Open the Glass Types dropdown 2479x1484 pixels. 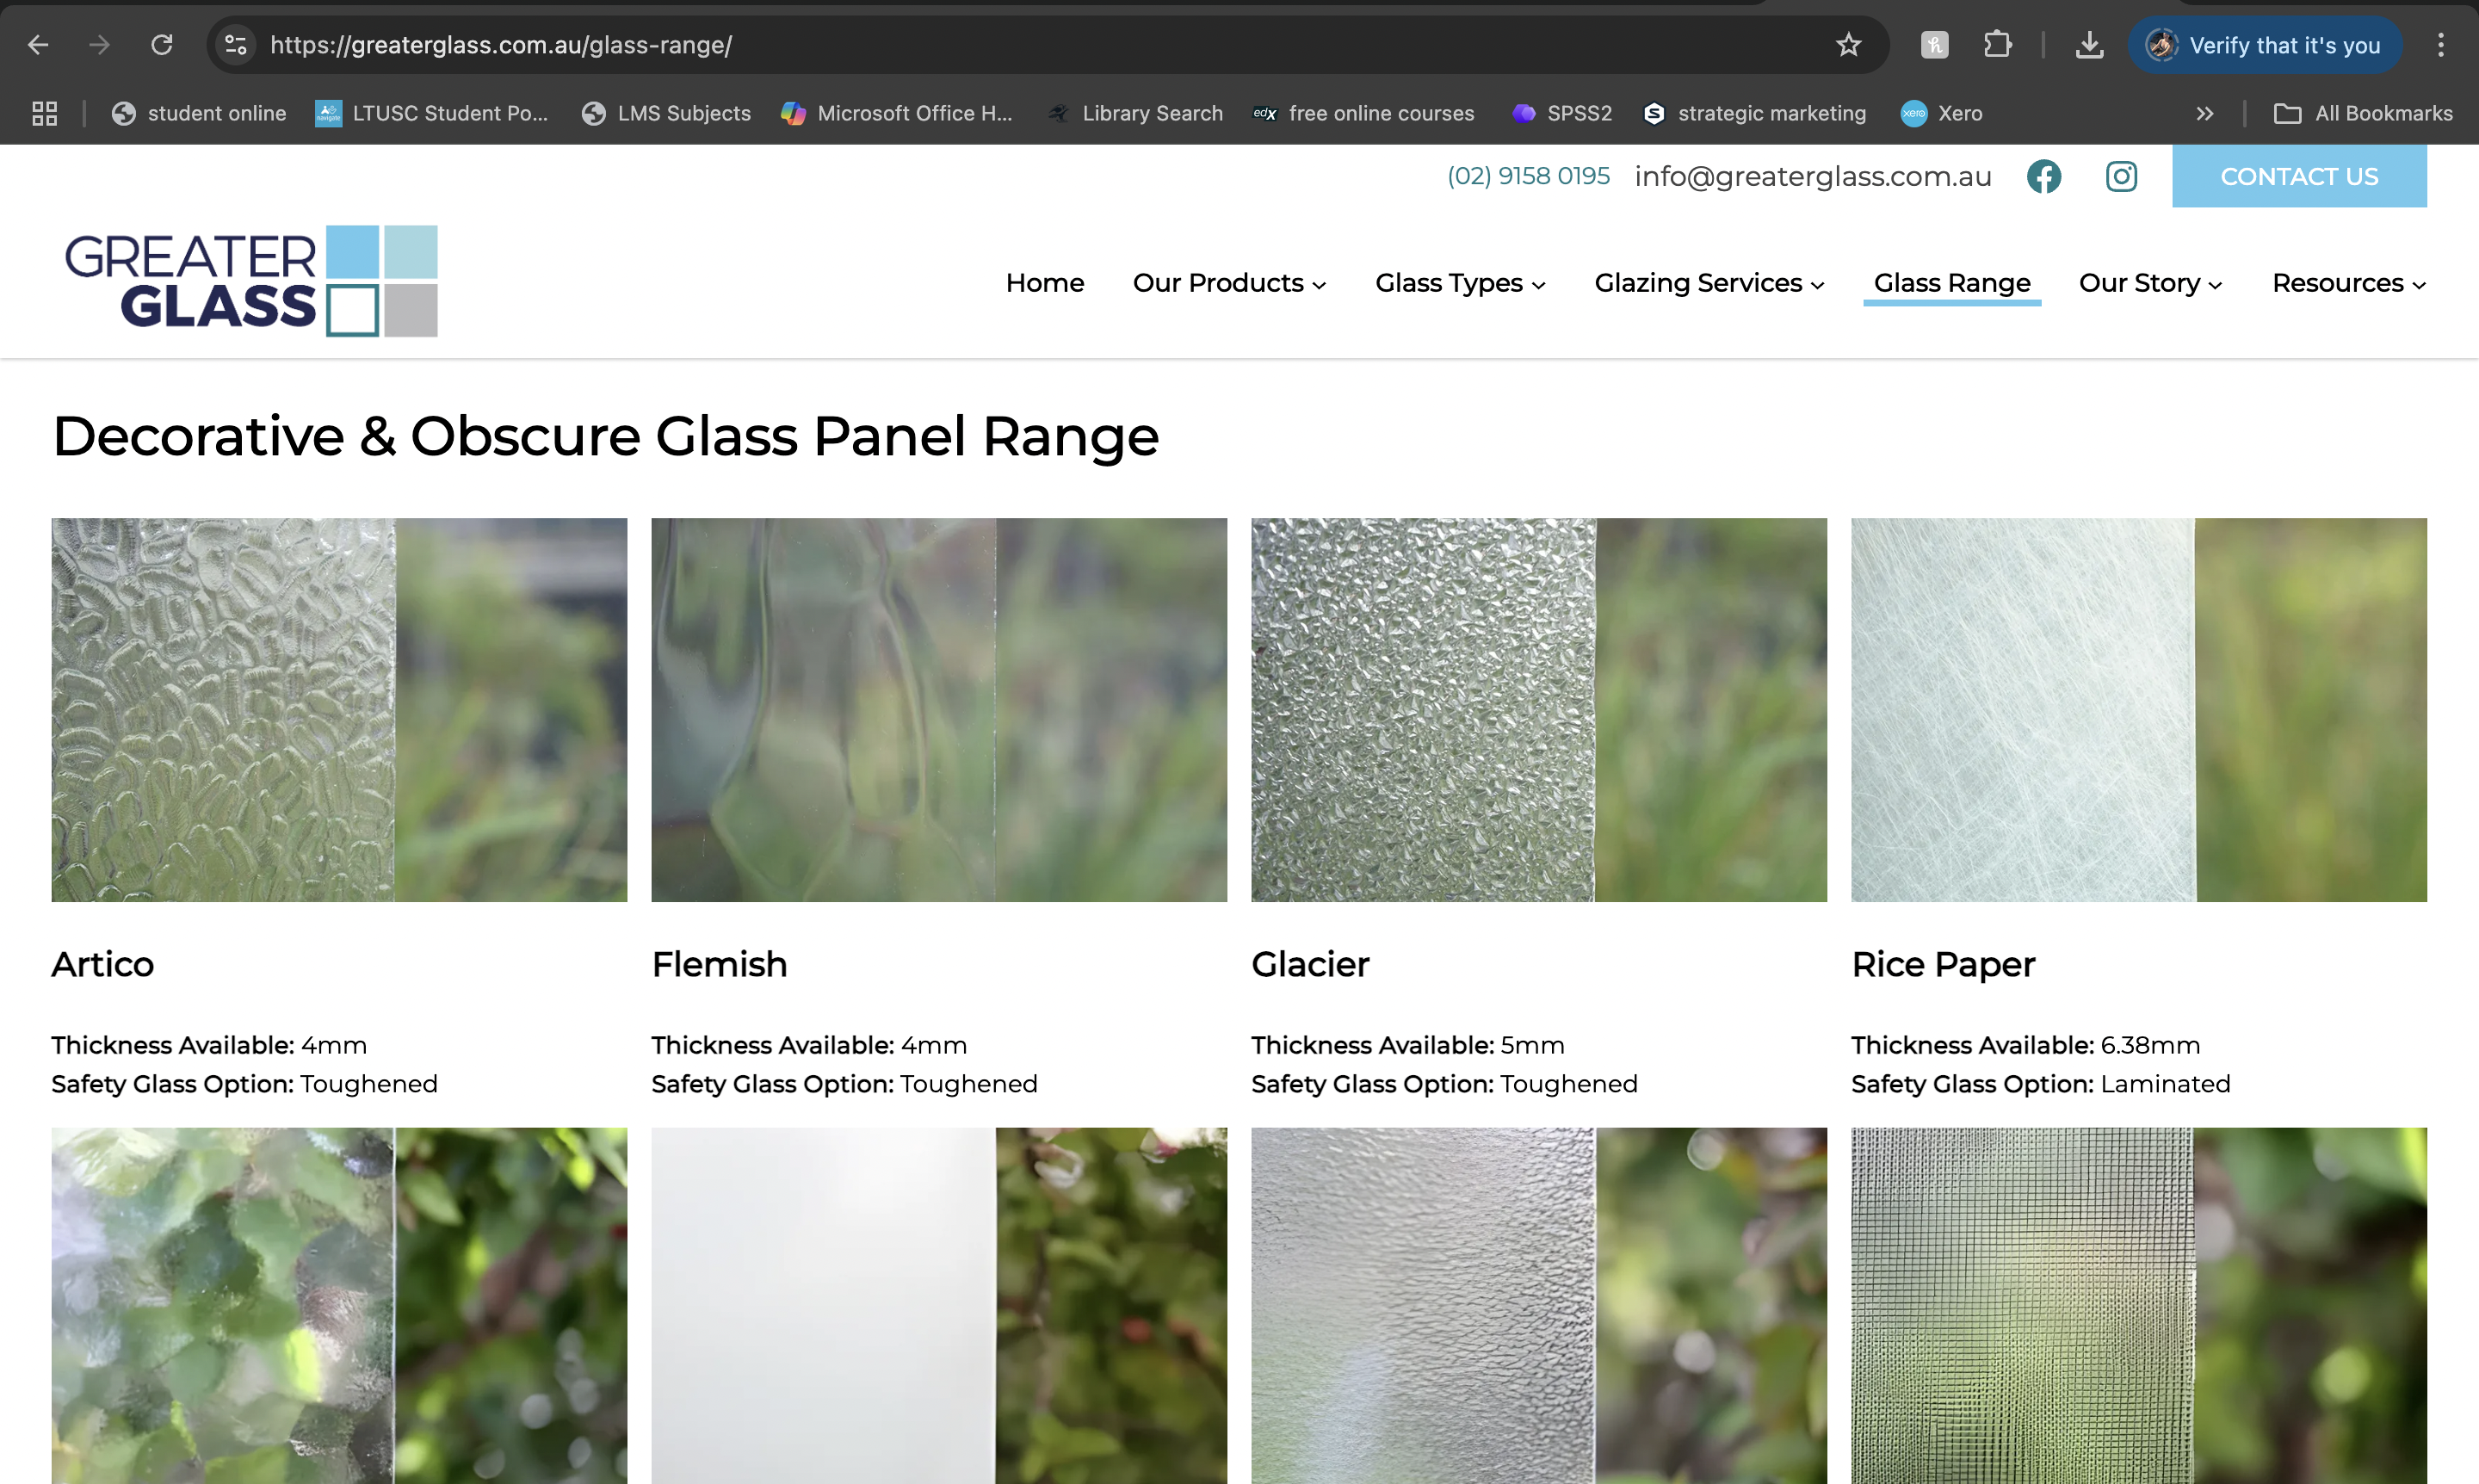click(x=1459, y=283)
